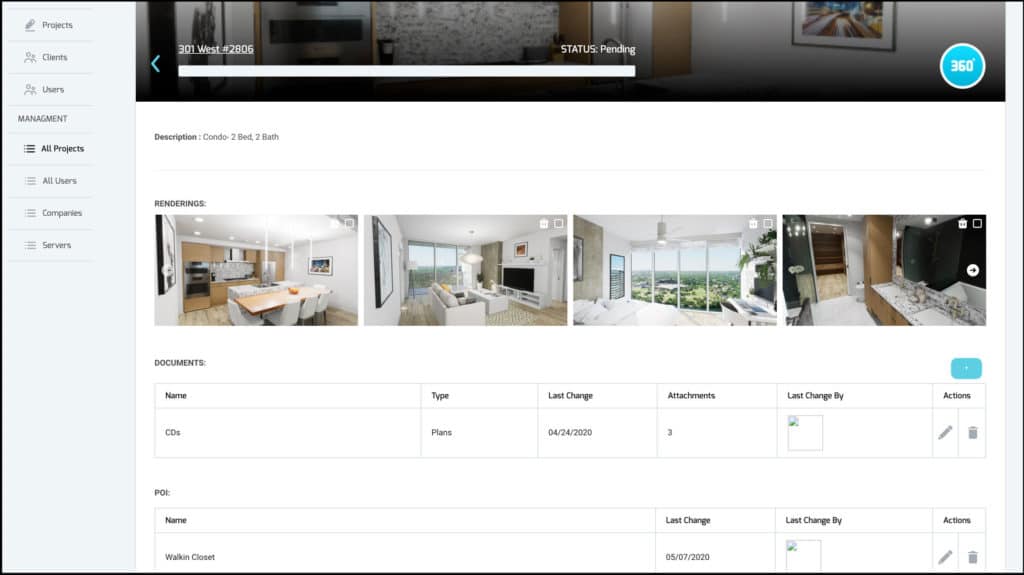Open the living room rendering thumbnail
Image resolution: width=1024 pixels, height=575 pixels.
(466, 271)
